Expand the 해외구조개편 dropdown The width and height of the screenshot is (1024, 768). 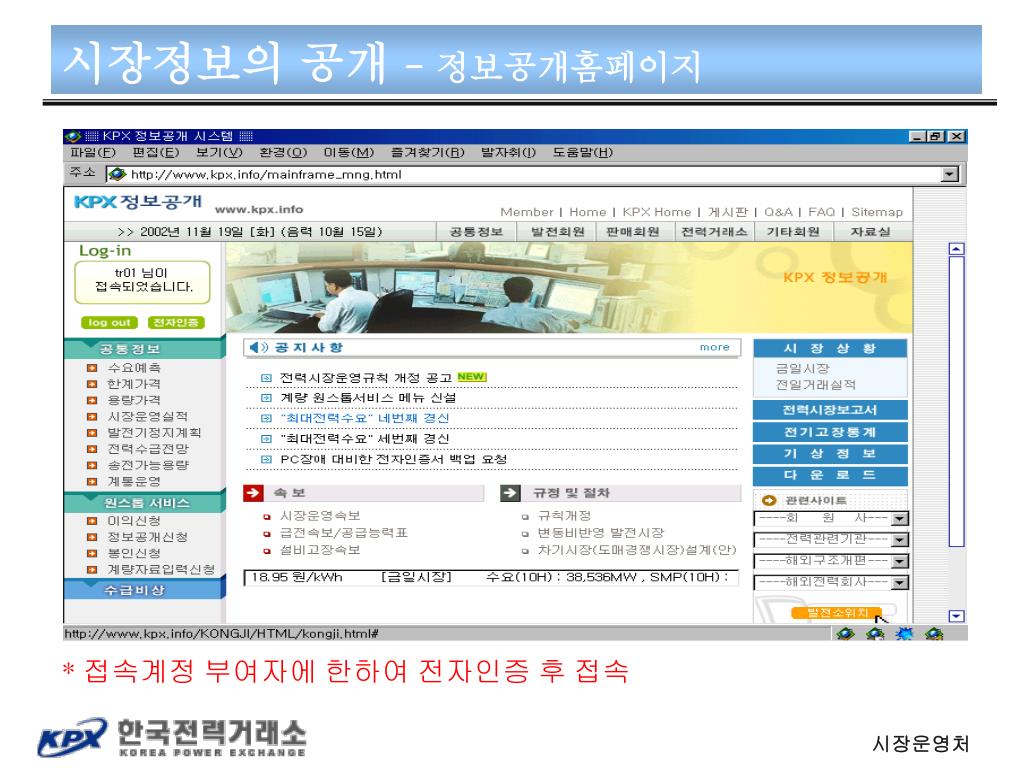coord(900,561)
